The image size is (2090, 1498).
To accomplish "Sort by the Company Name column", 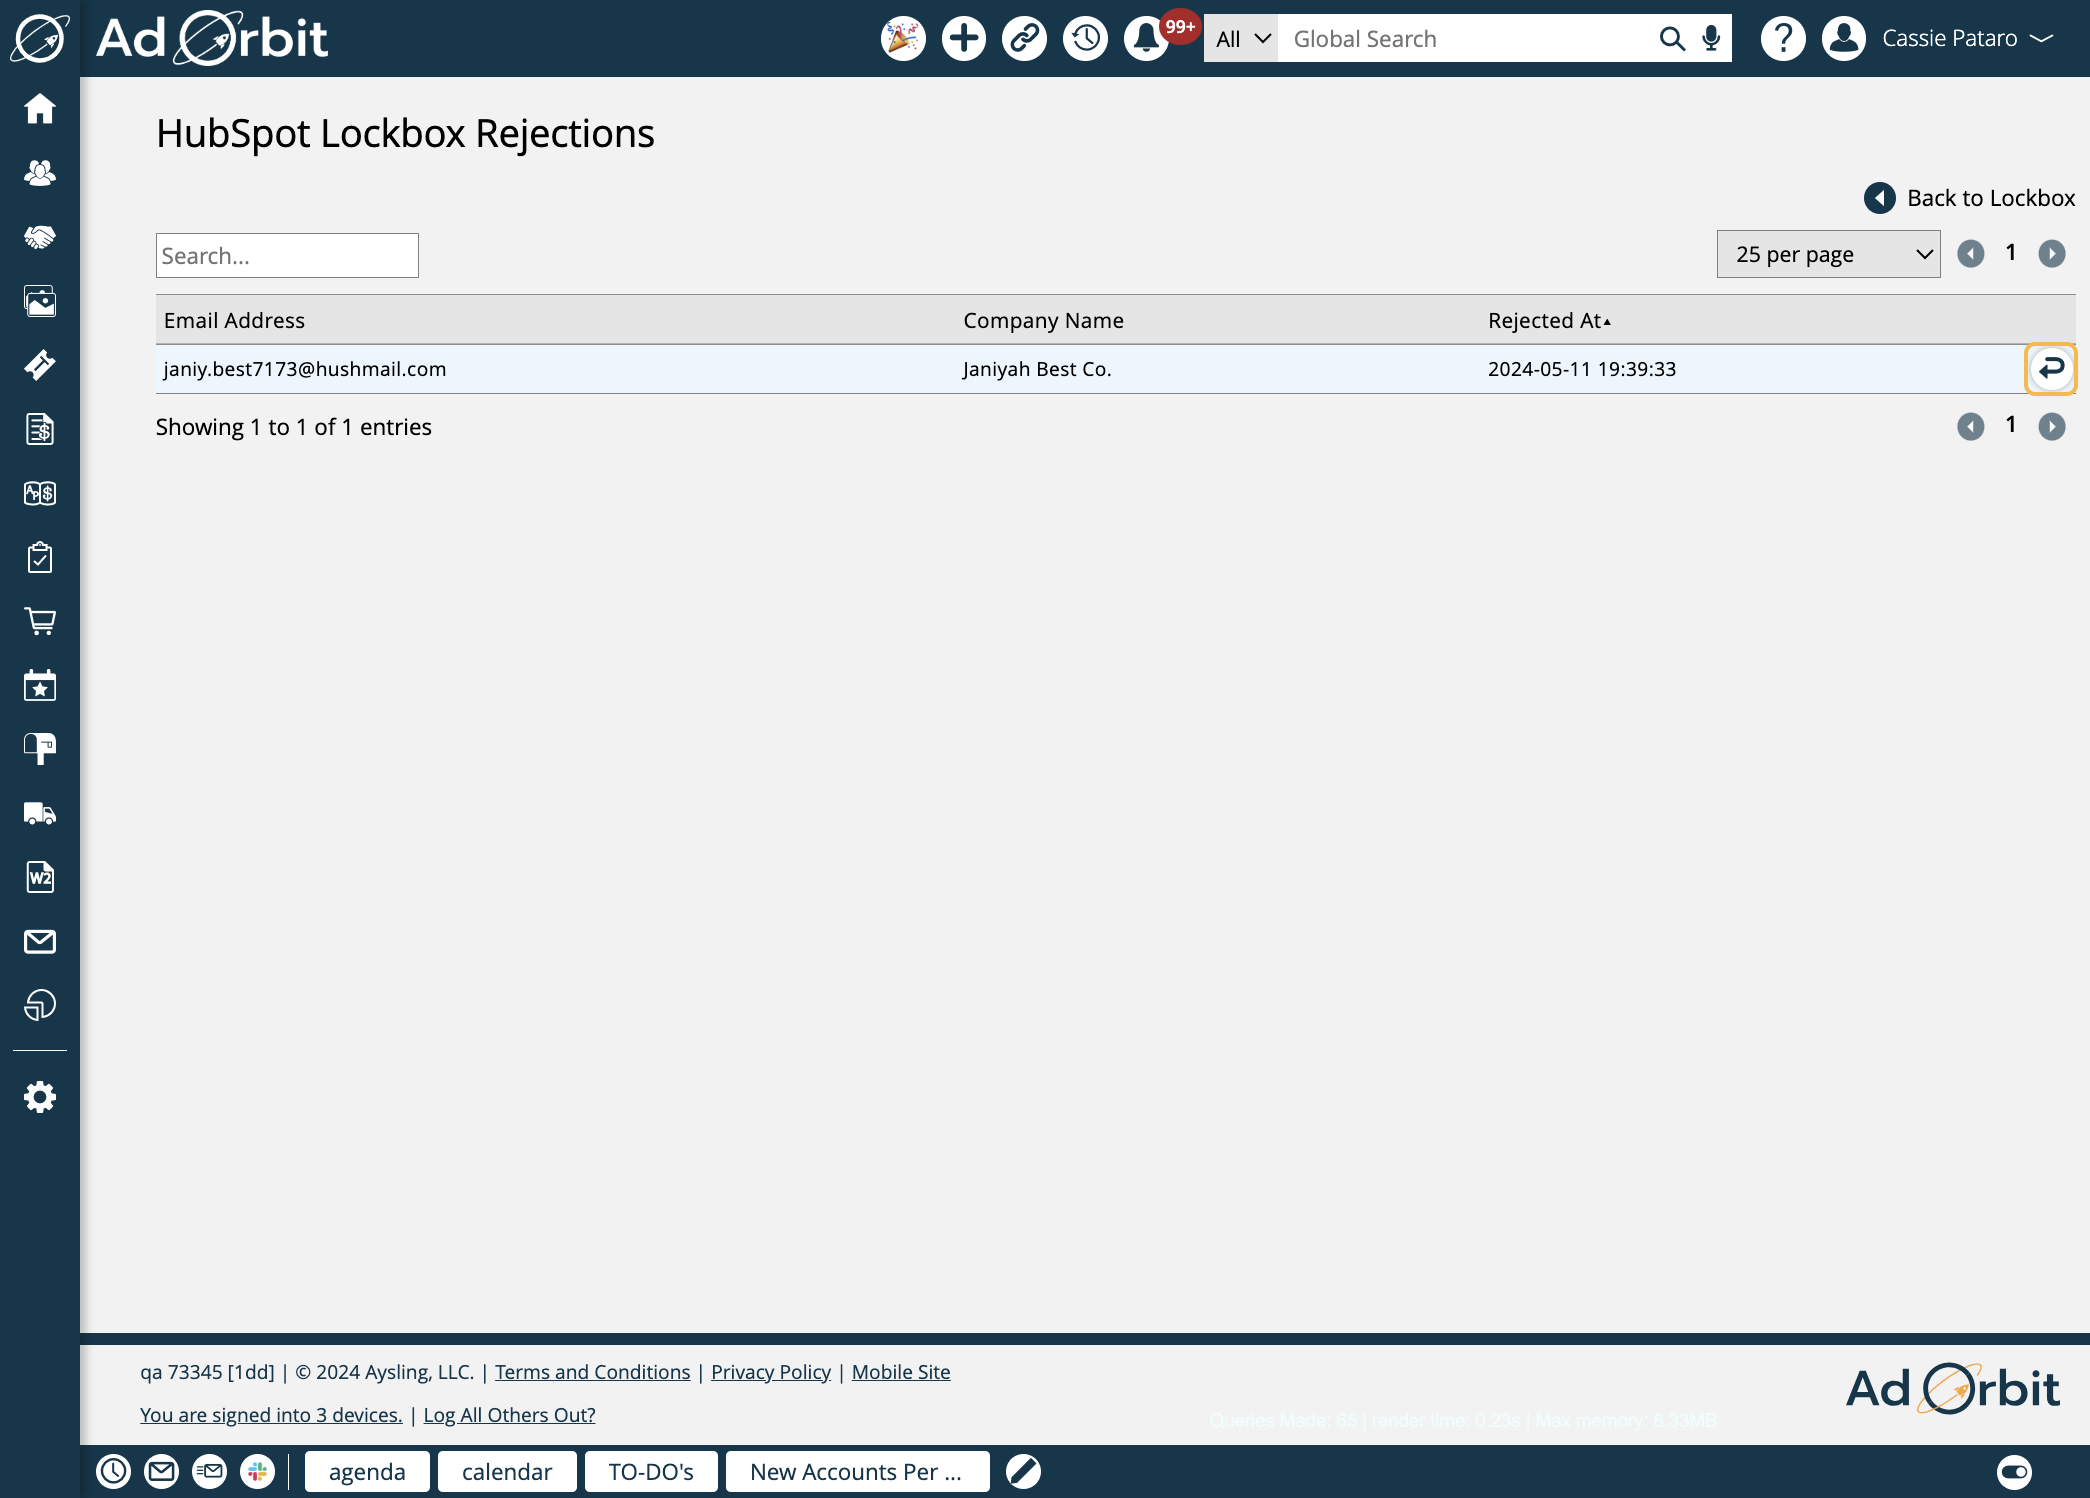I will [1043, 320].
